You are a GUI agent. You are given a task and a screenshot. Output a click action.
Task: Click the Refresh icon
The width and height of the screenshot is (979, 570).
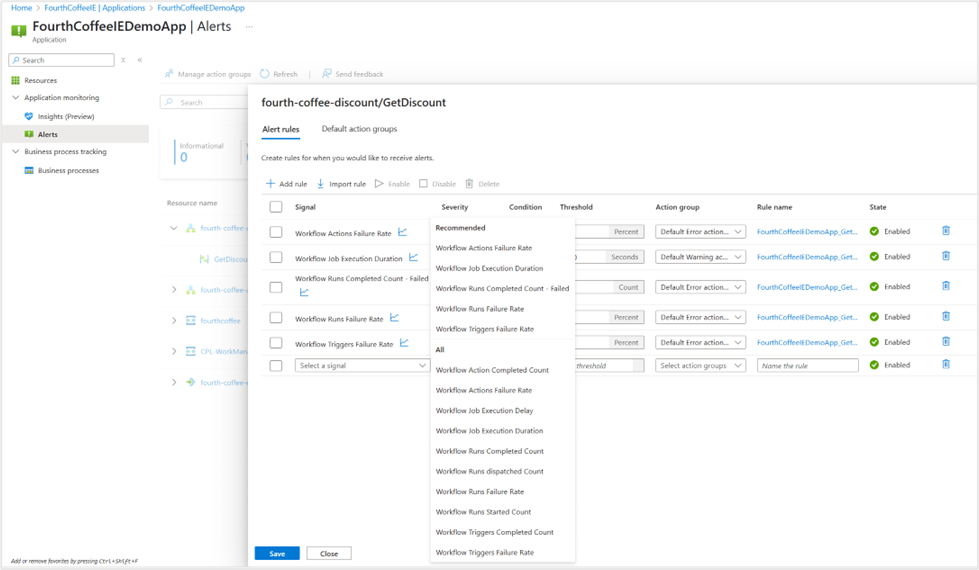coord(265,74)
